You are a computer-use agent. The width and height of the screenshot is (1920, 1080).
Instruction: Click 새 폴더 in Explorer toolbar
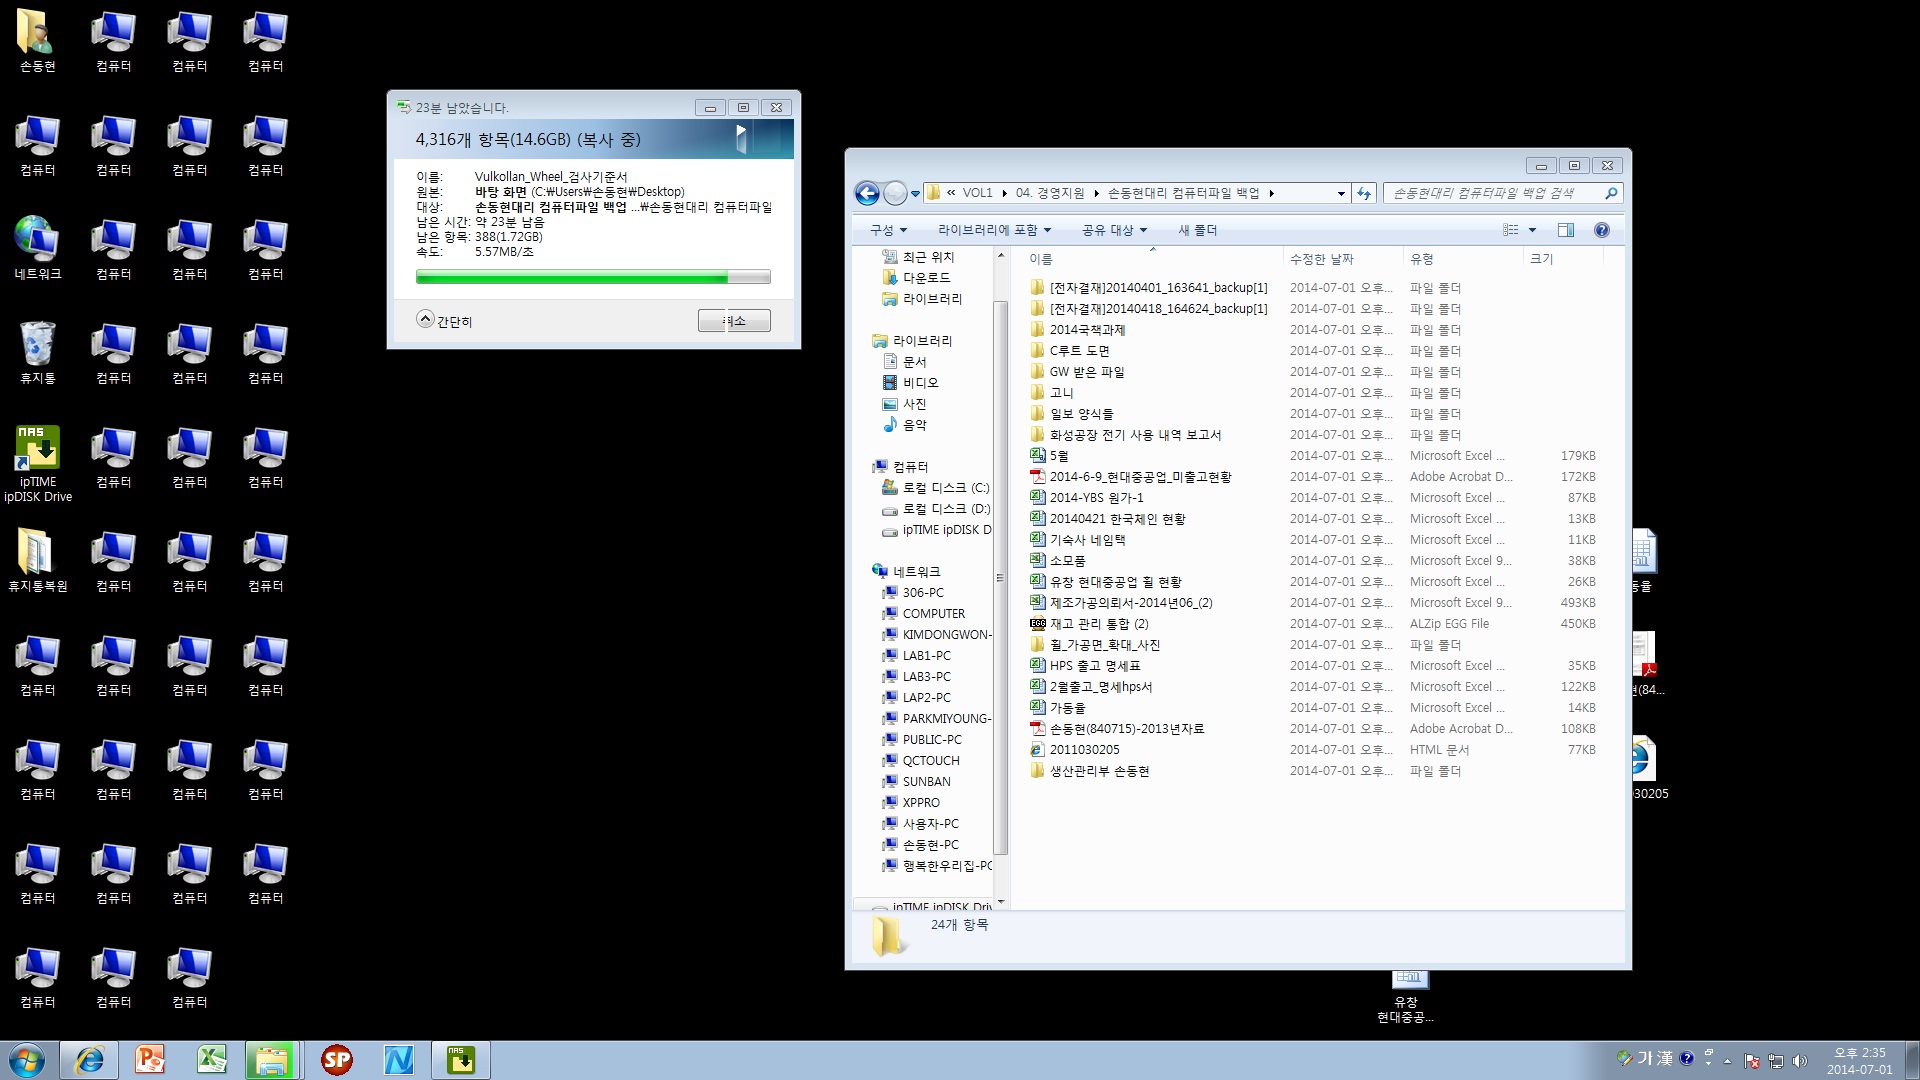(x=1197, y=230)
